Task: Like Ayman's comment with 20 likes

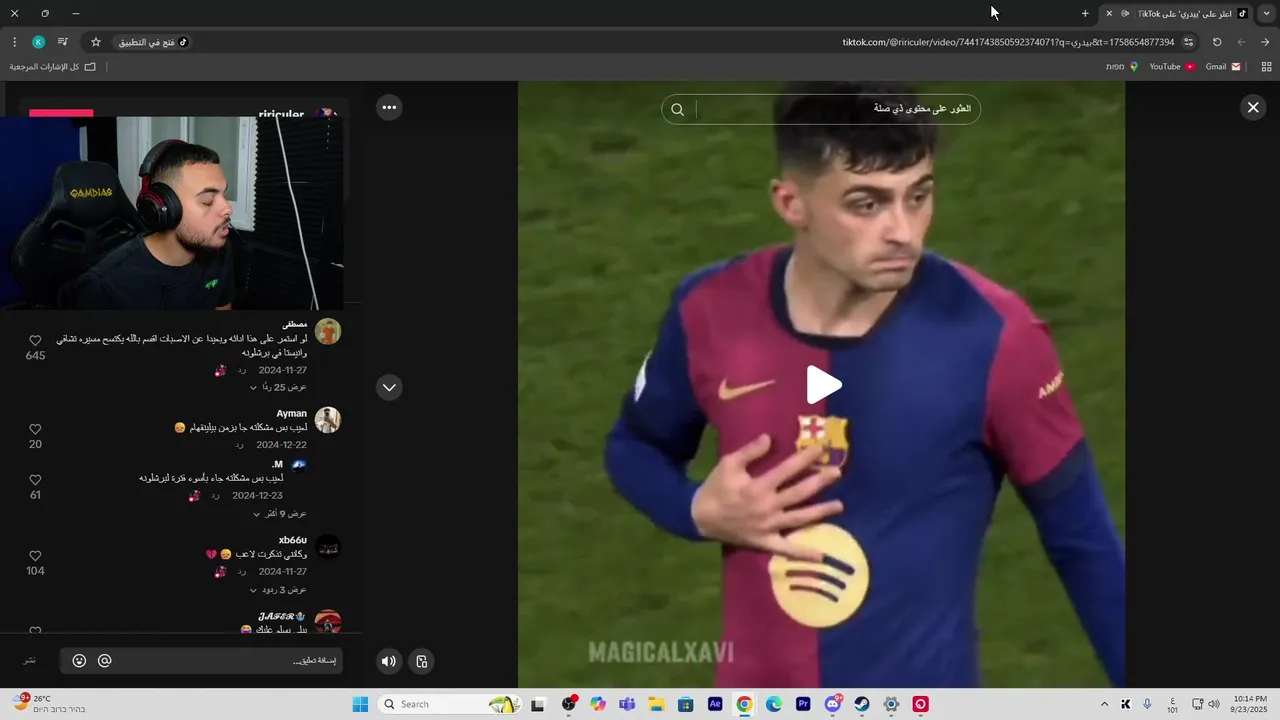Action: click(35, 429)
